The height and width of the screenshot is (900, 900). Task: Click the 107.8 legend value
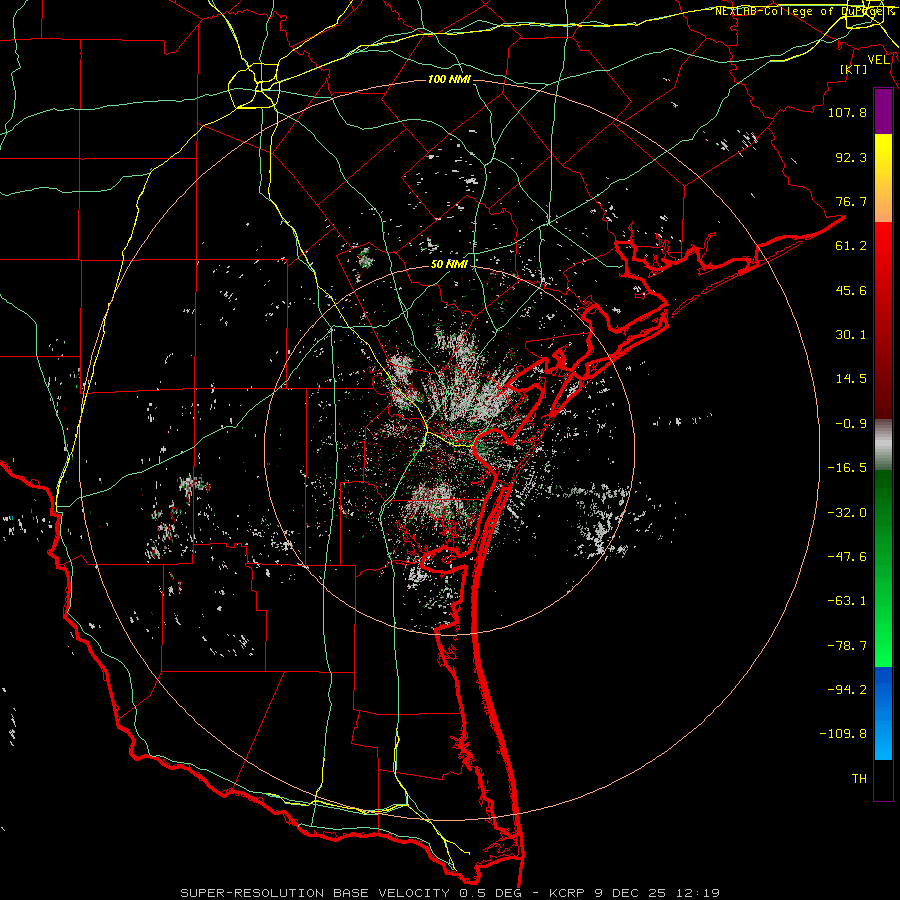[x=847, y=112]
